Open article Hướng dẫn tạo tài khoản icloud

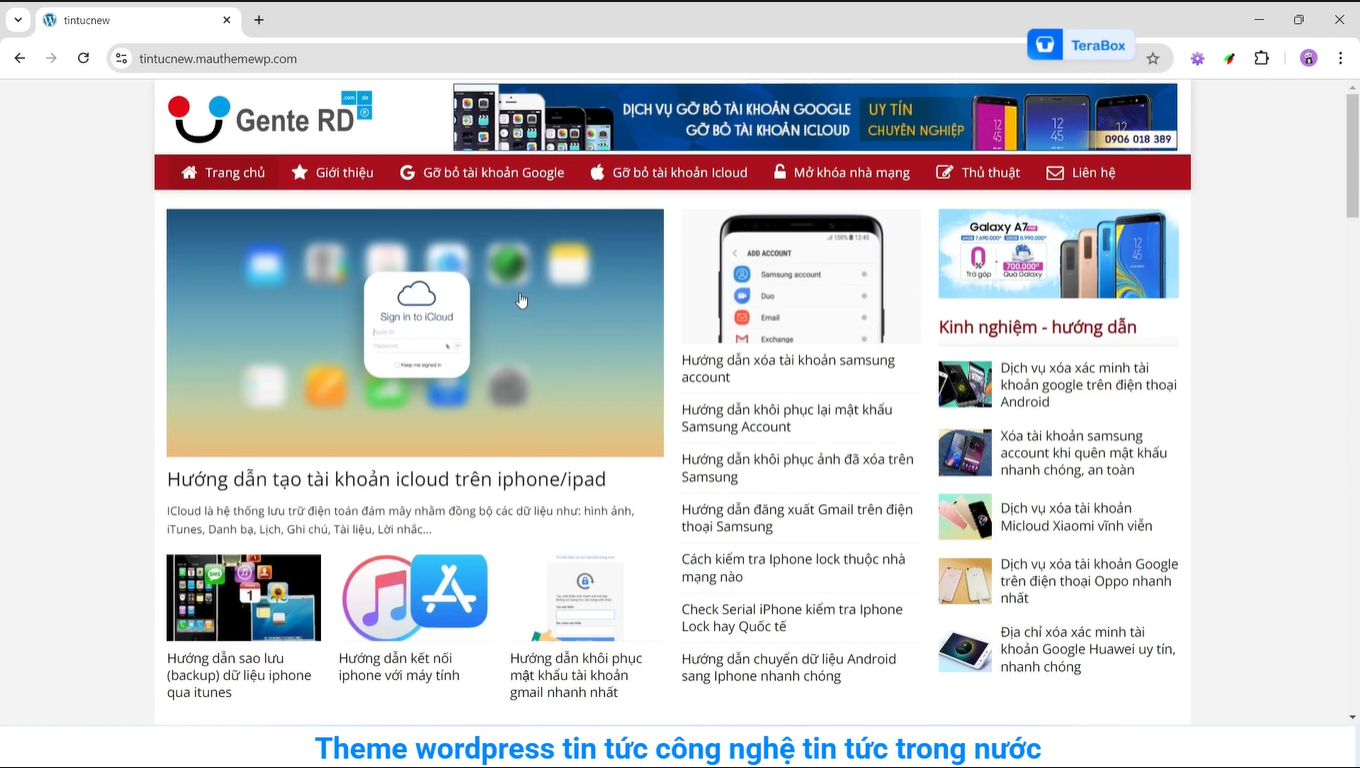pos(386,479)
